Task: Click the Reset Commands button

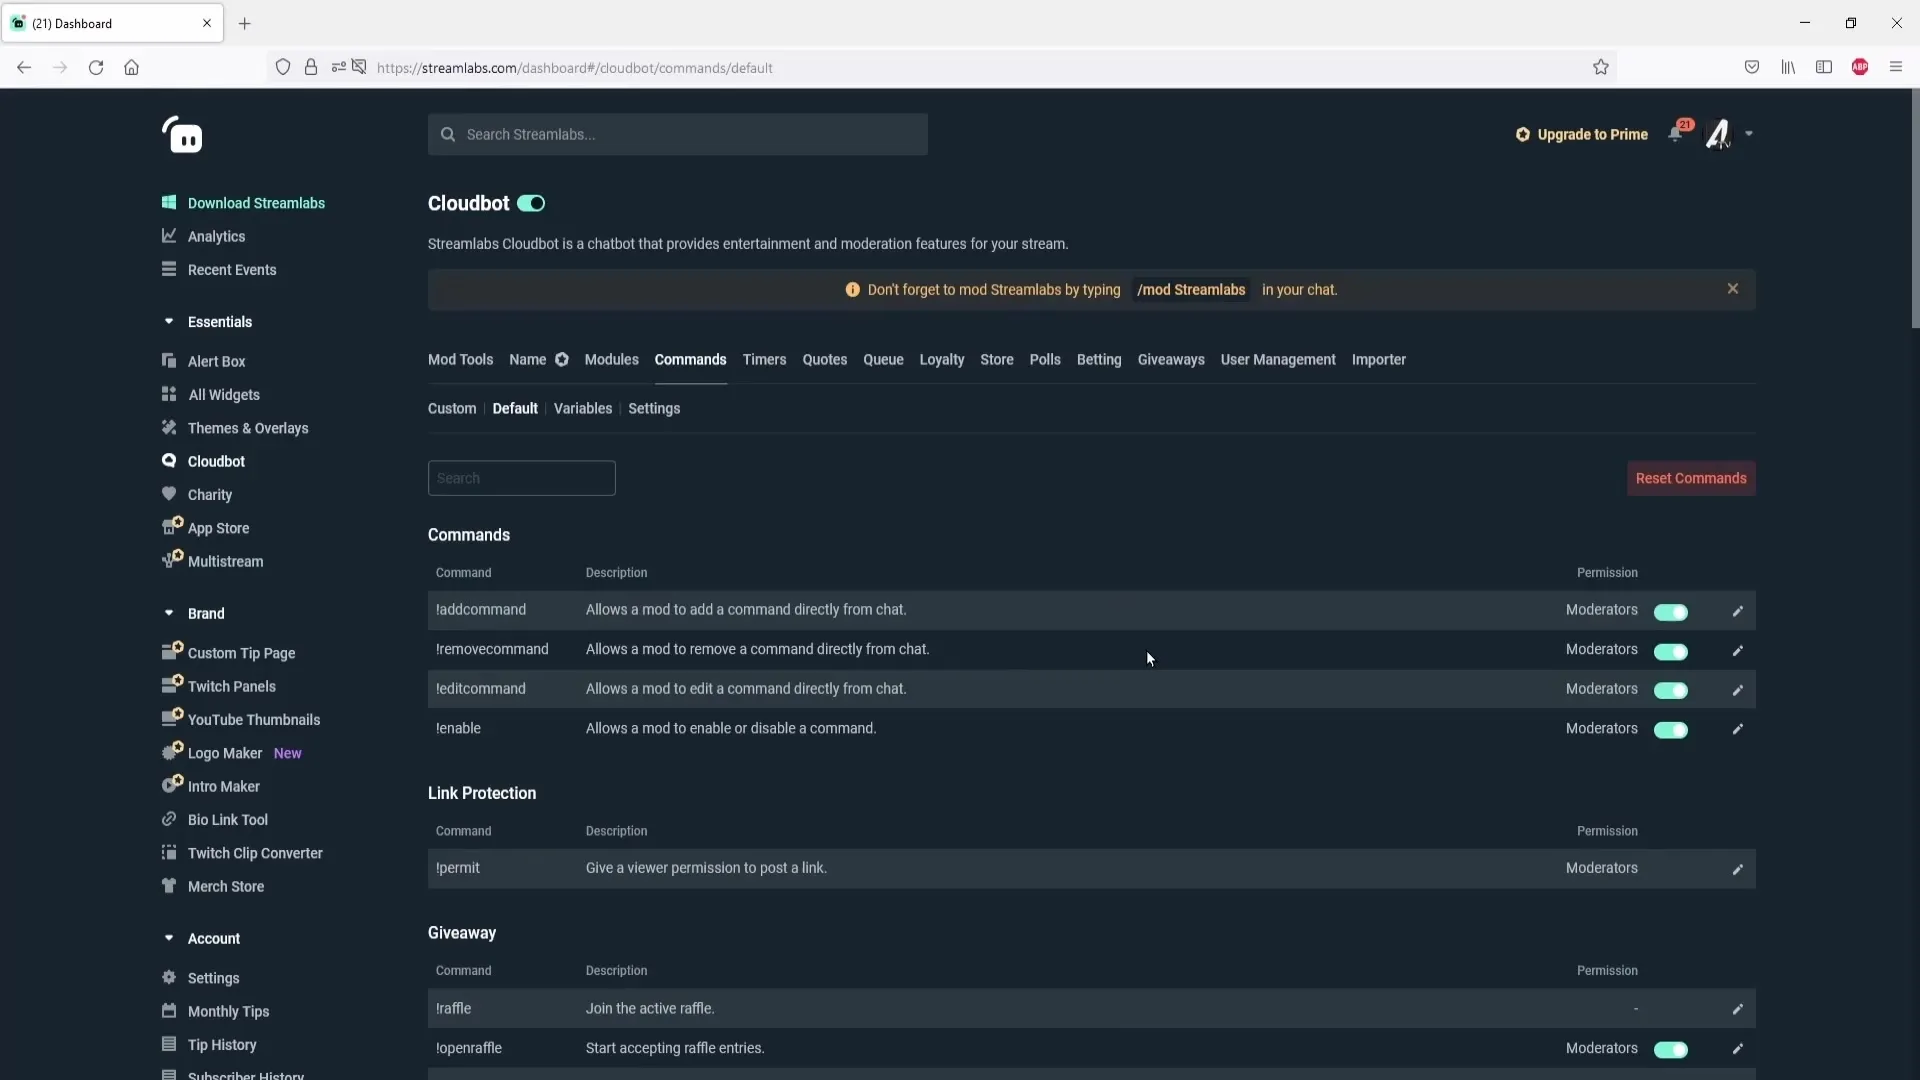Action: click(1690, 478)
